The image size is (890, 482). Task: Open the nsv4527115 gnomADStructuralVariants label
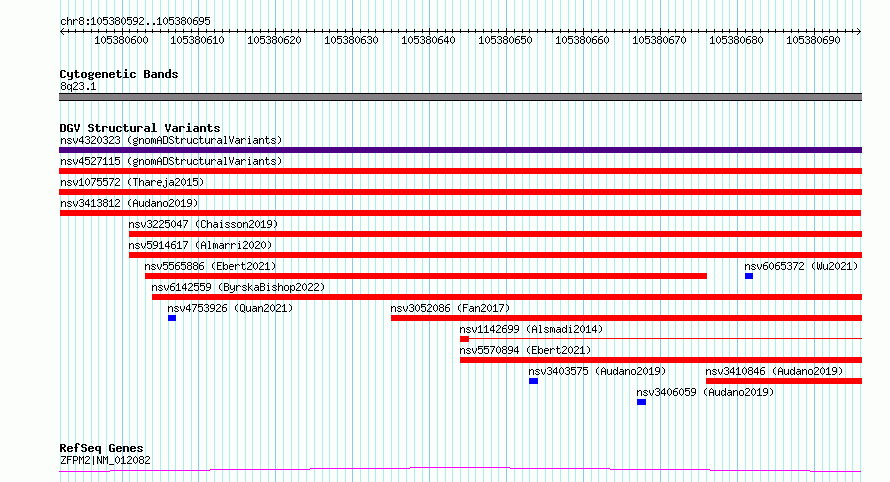[171, 161]
